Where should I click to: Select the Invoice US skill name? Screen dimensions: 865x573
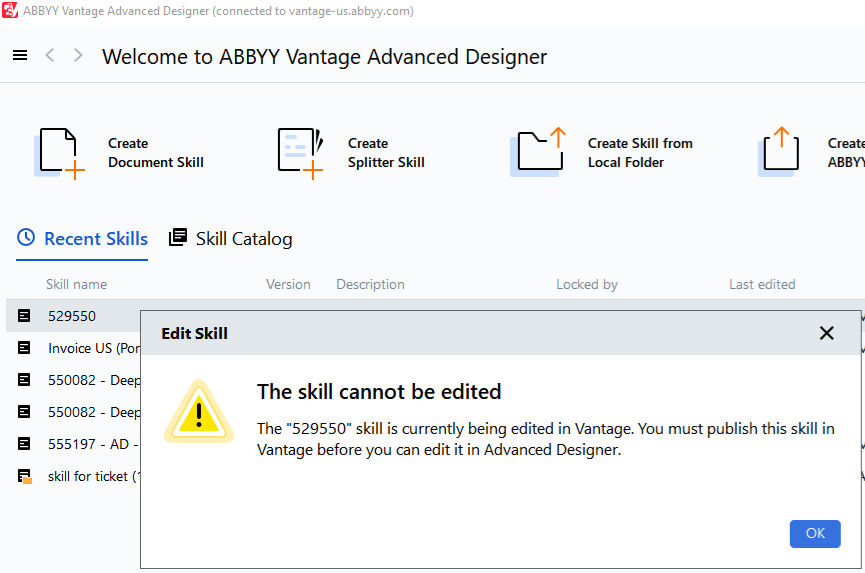(94, 348)
